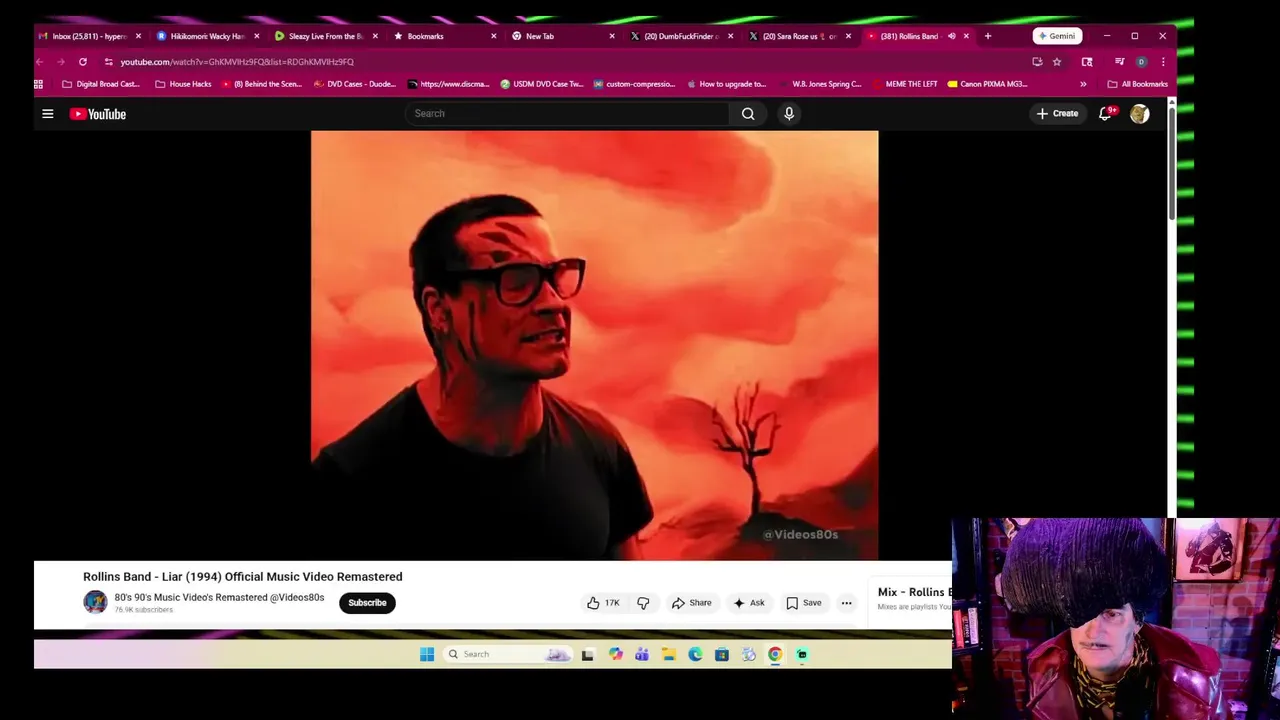Close the Bookmarks tab
The height and width of the screenshot is (720, 1280).
click(493, 36)
